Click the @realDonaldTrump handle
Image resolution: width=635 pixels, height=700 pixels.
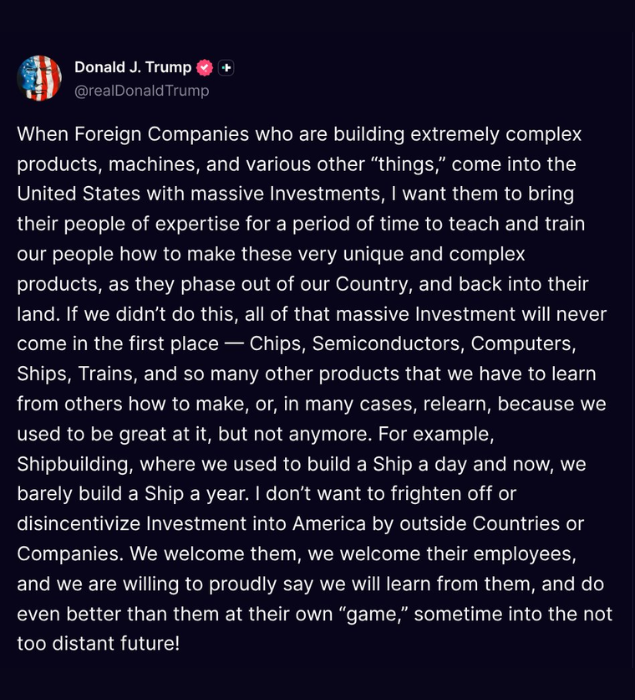click(142, 90)
